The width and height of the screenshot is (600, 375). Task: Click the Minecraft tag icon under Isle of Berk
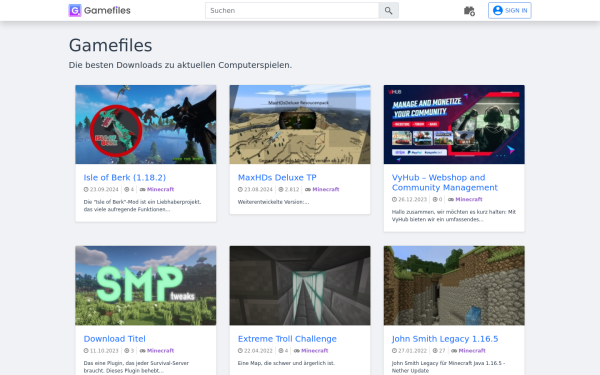(x=142, y=189)
